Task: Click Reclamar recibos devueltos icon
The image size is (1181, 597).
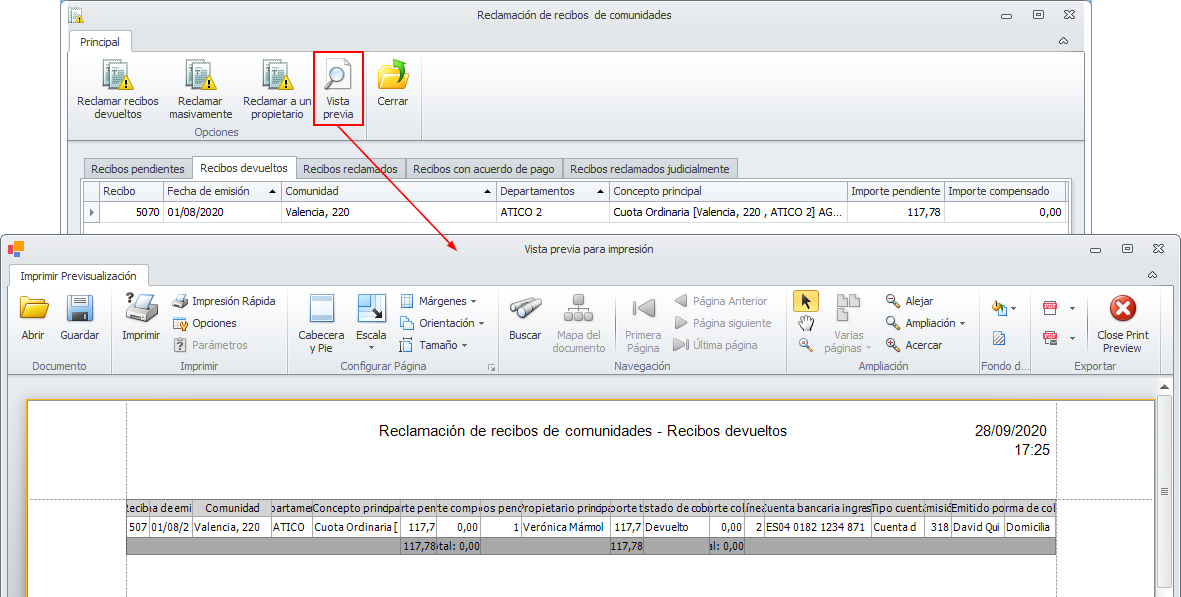Action: [117, 76]
